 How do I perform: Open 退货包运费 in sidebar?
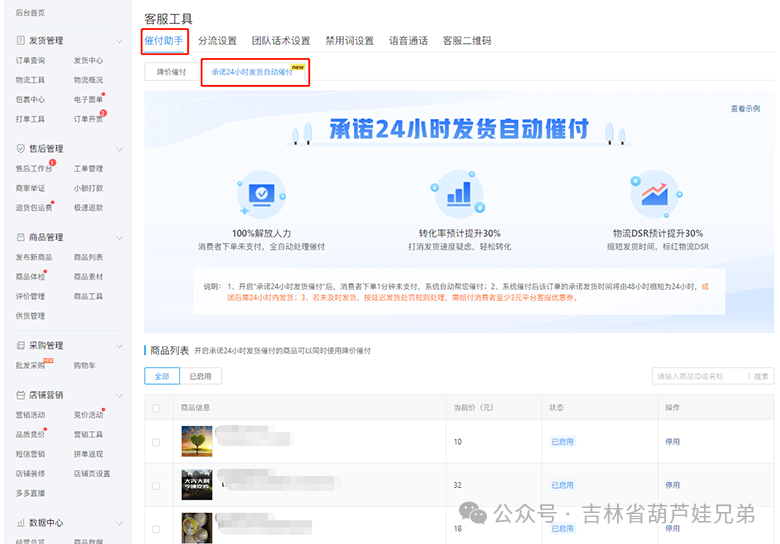pos(33,207)
